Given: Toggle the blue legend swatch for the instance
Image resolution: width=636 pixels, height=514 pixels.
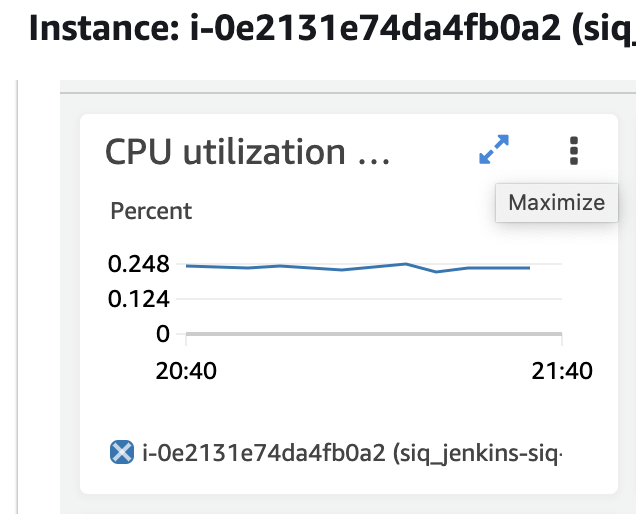Looking at the screenshot, I should [x=122, y=452].
